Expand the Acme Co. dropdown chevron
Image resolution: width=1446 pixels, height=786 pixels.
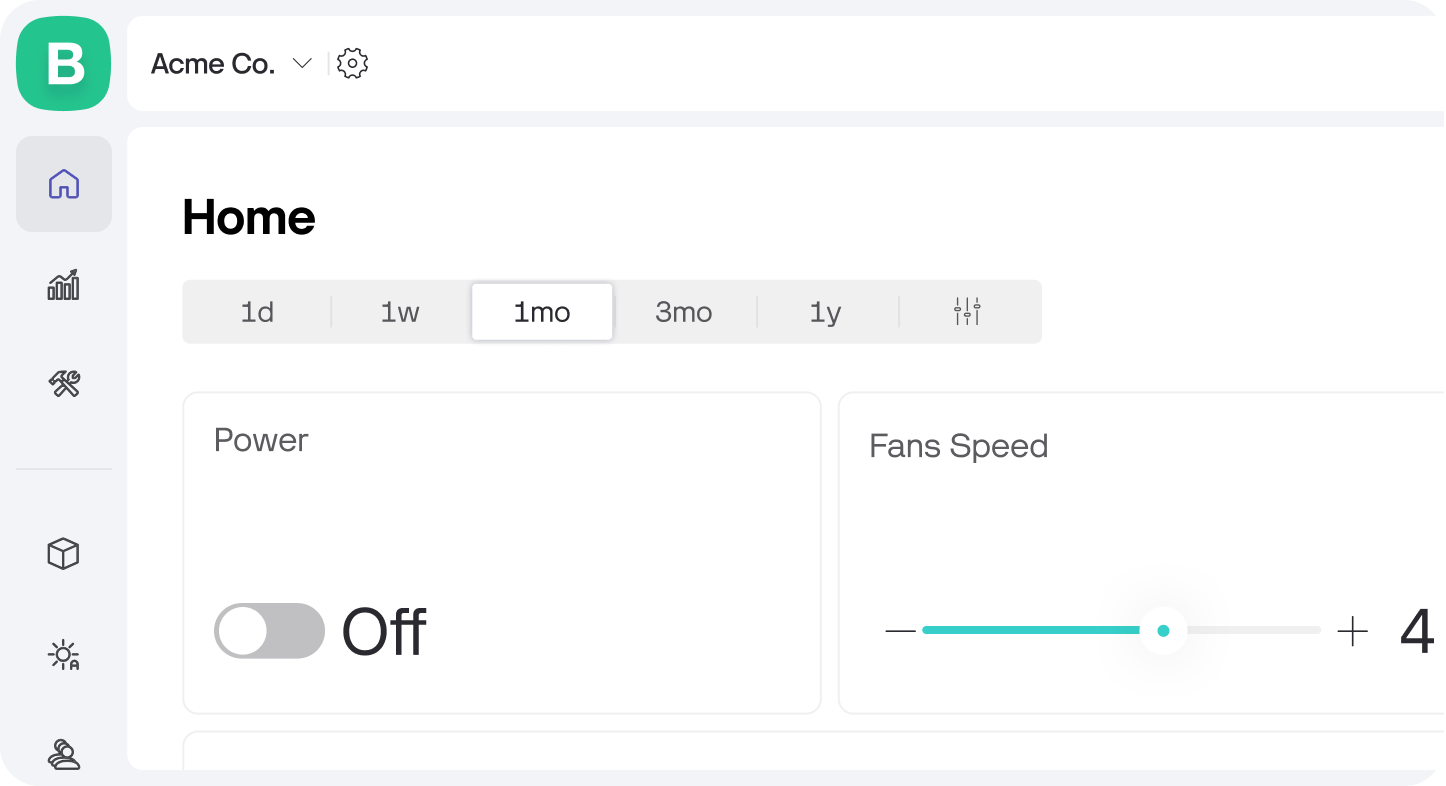[x=301, y=64]
